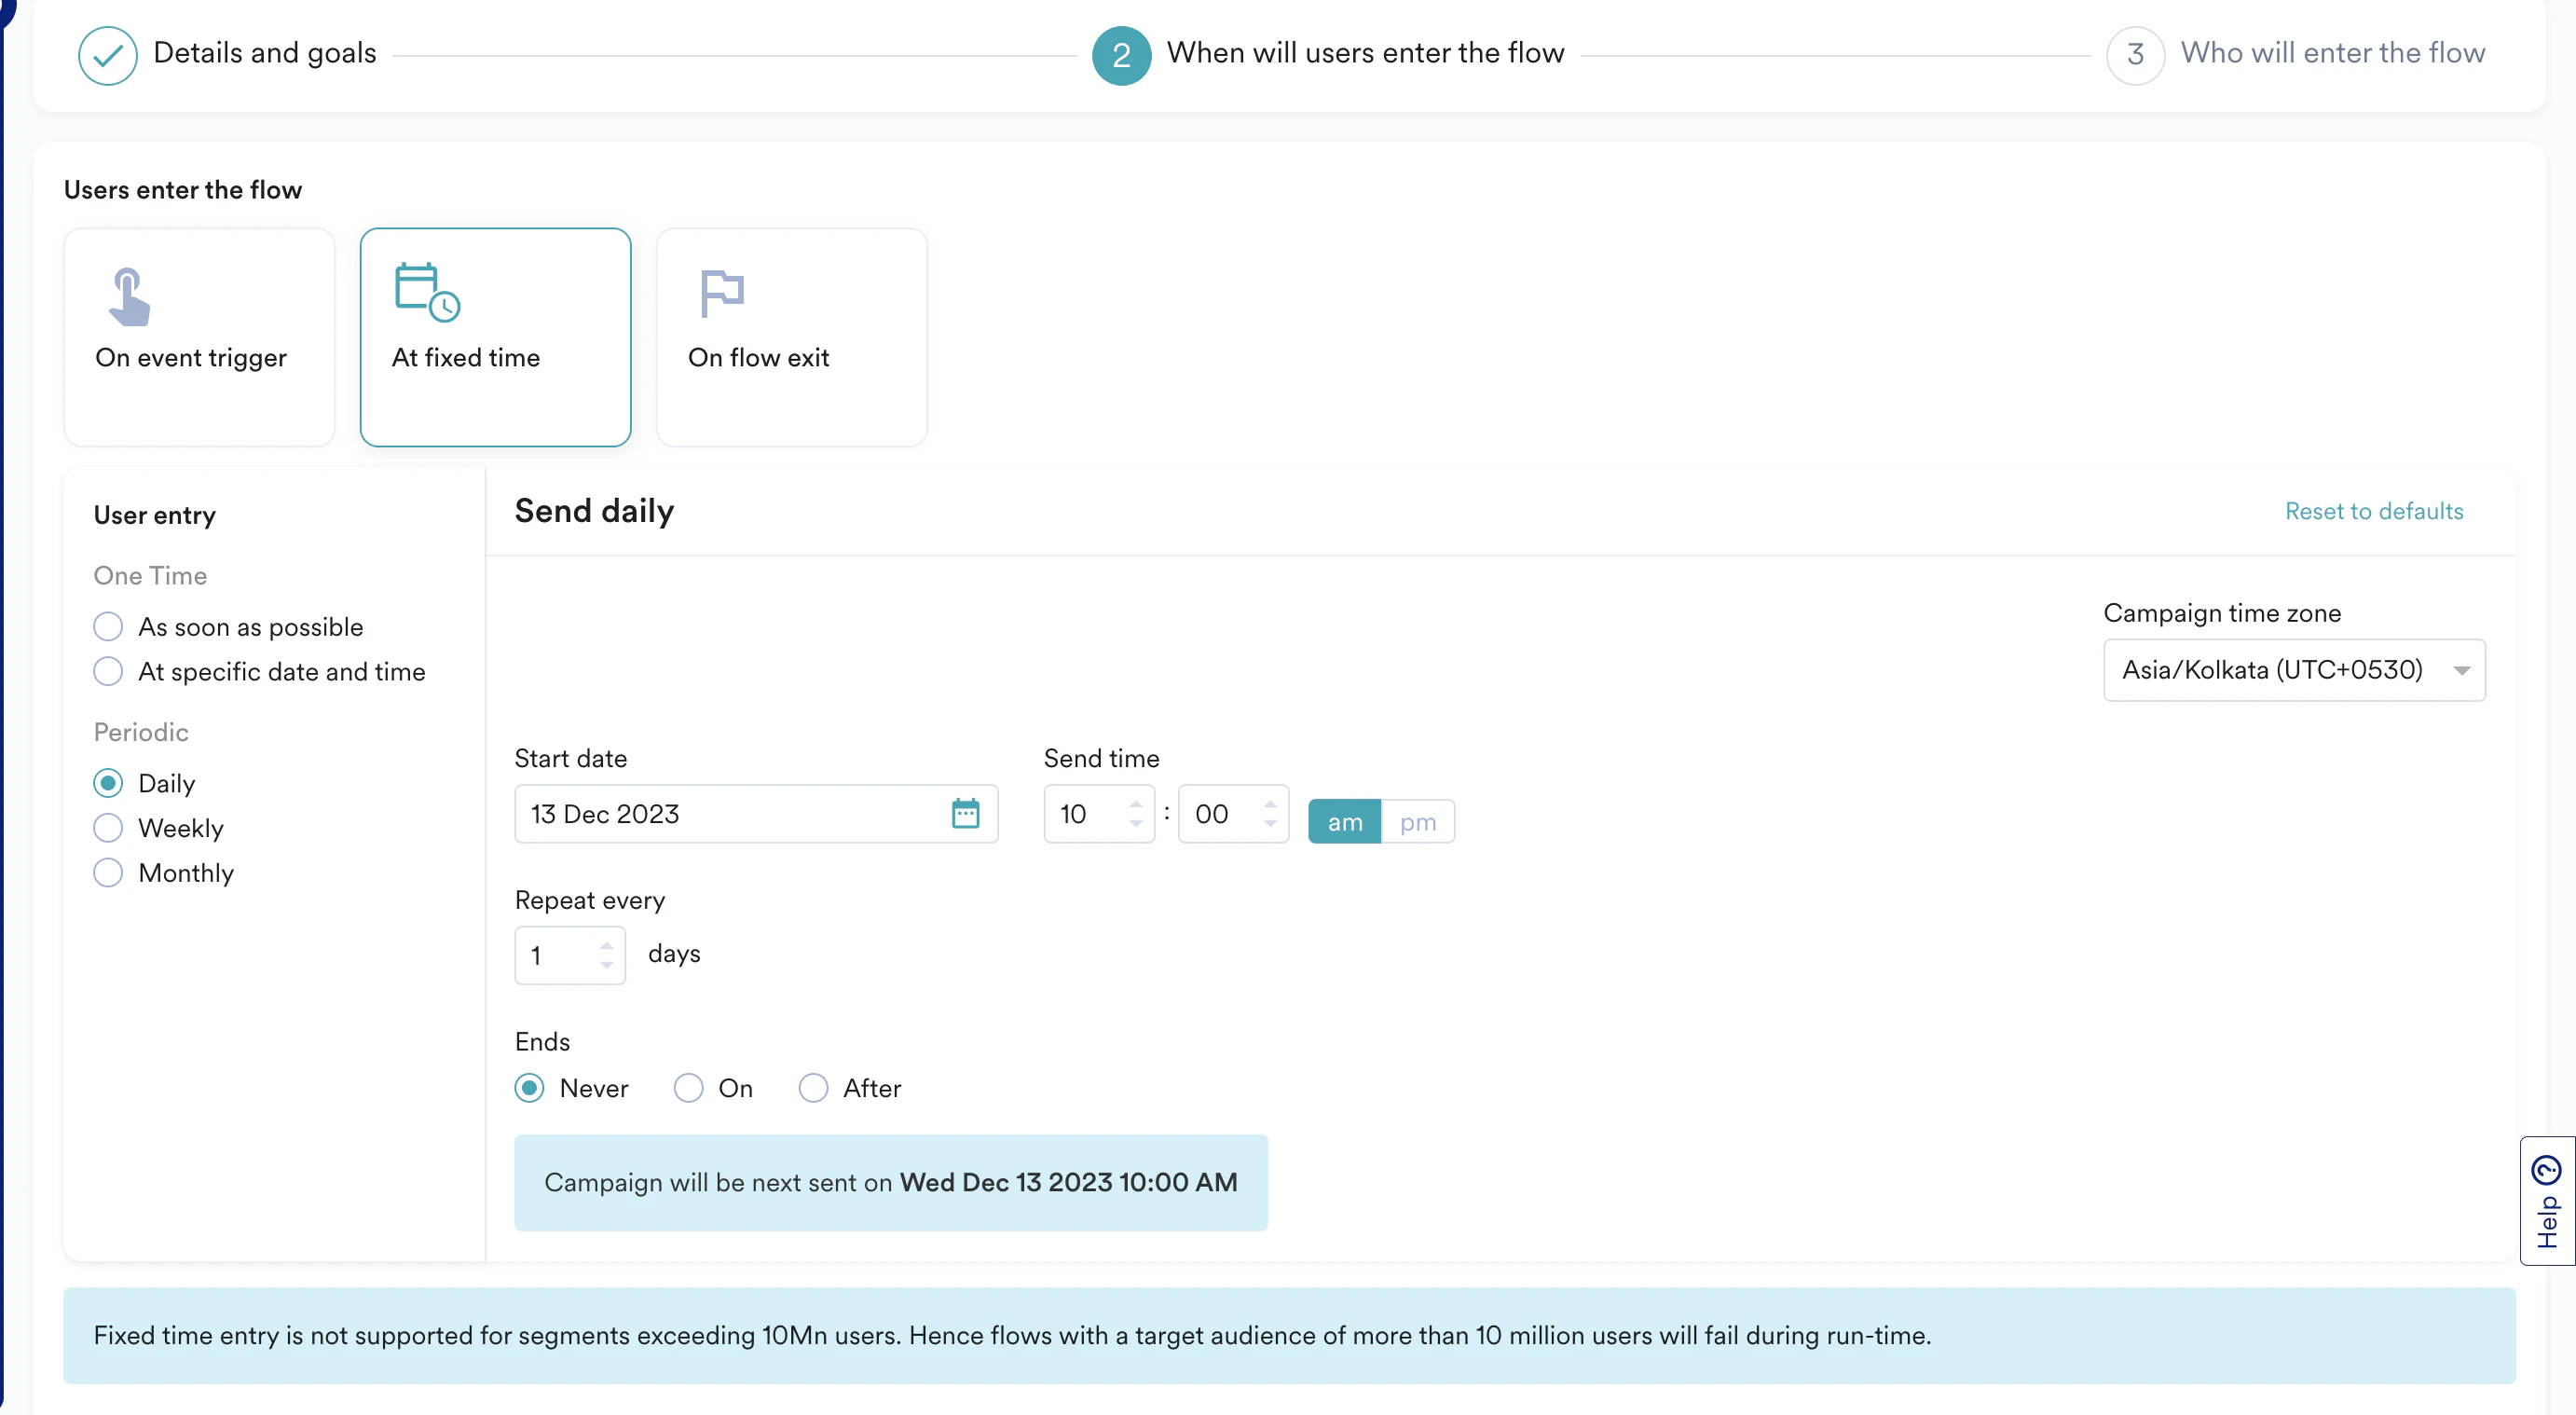Click the On flow exit flag icon
The width and height of the screenshot is (2576, 1415).
click(721, 293)
